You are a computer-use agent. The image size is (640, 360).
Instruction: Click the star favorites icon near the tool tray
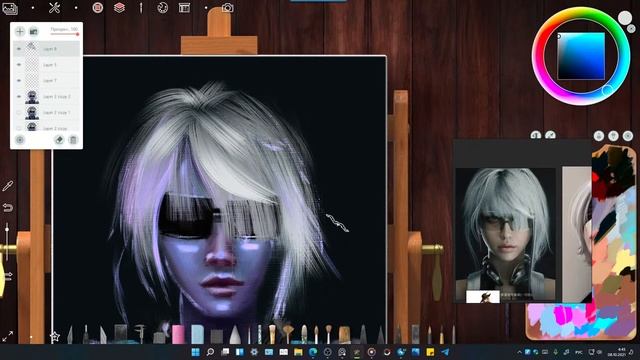[55, 336]
